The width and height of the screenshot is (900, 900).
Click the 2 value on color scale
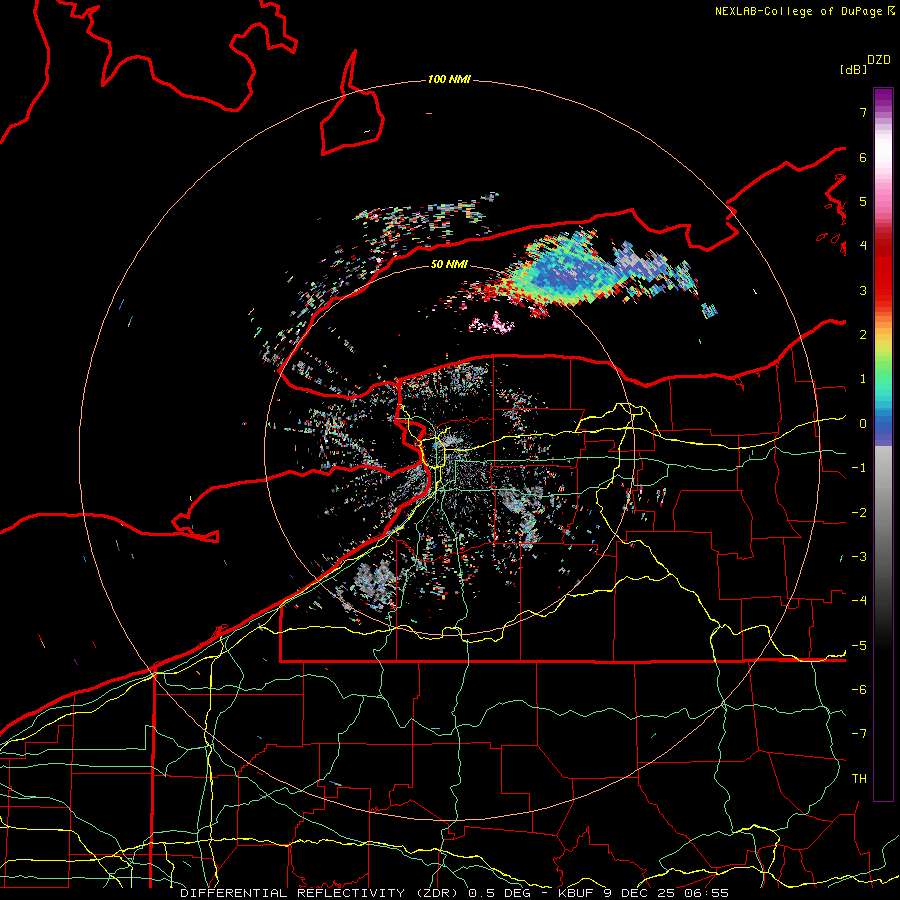coord(863,335)
